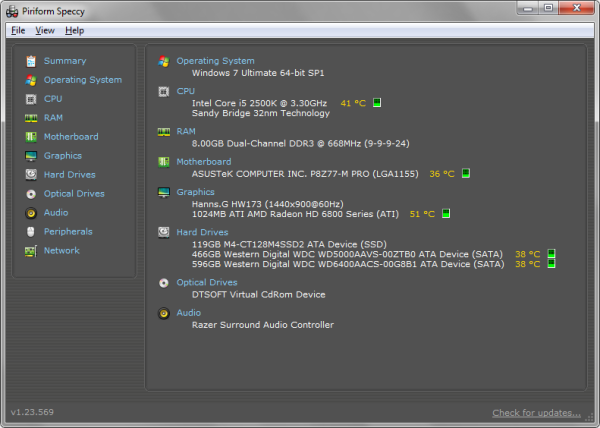
Task: Click the DTSOFT Virtual CdRom Device text
Action: tap(259, 295)
